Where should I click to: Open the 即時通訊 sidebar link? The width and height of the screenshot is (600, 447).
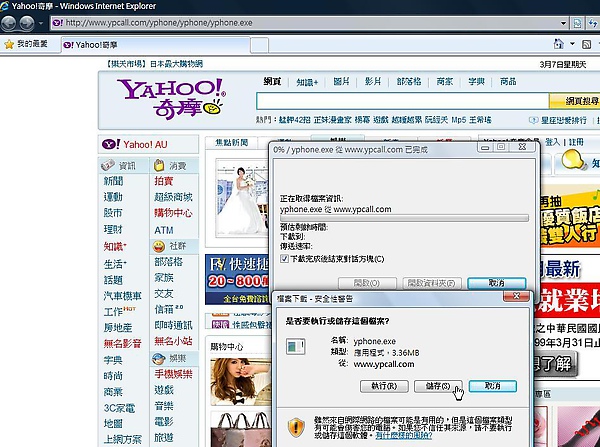pyautogui.click(x=173, y=325)
